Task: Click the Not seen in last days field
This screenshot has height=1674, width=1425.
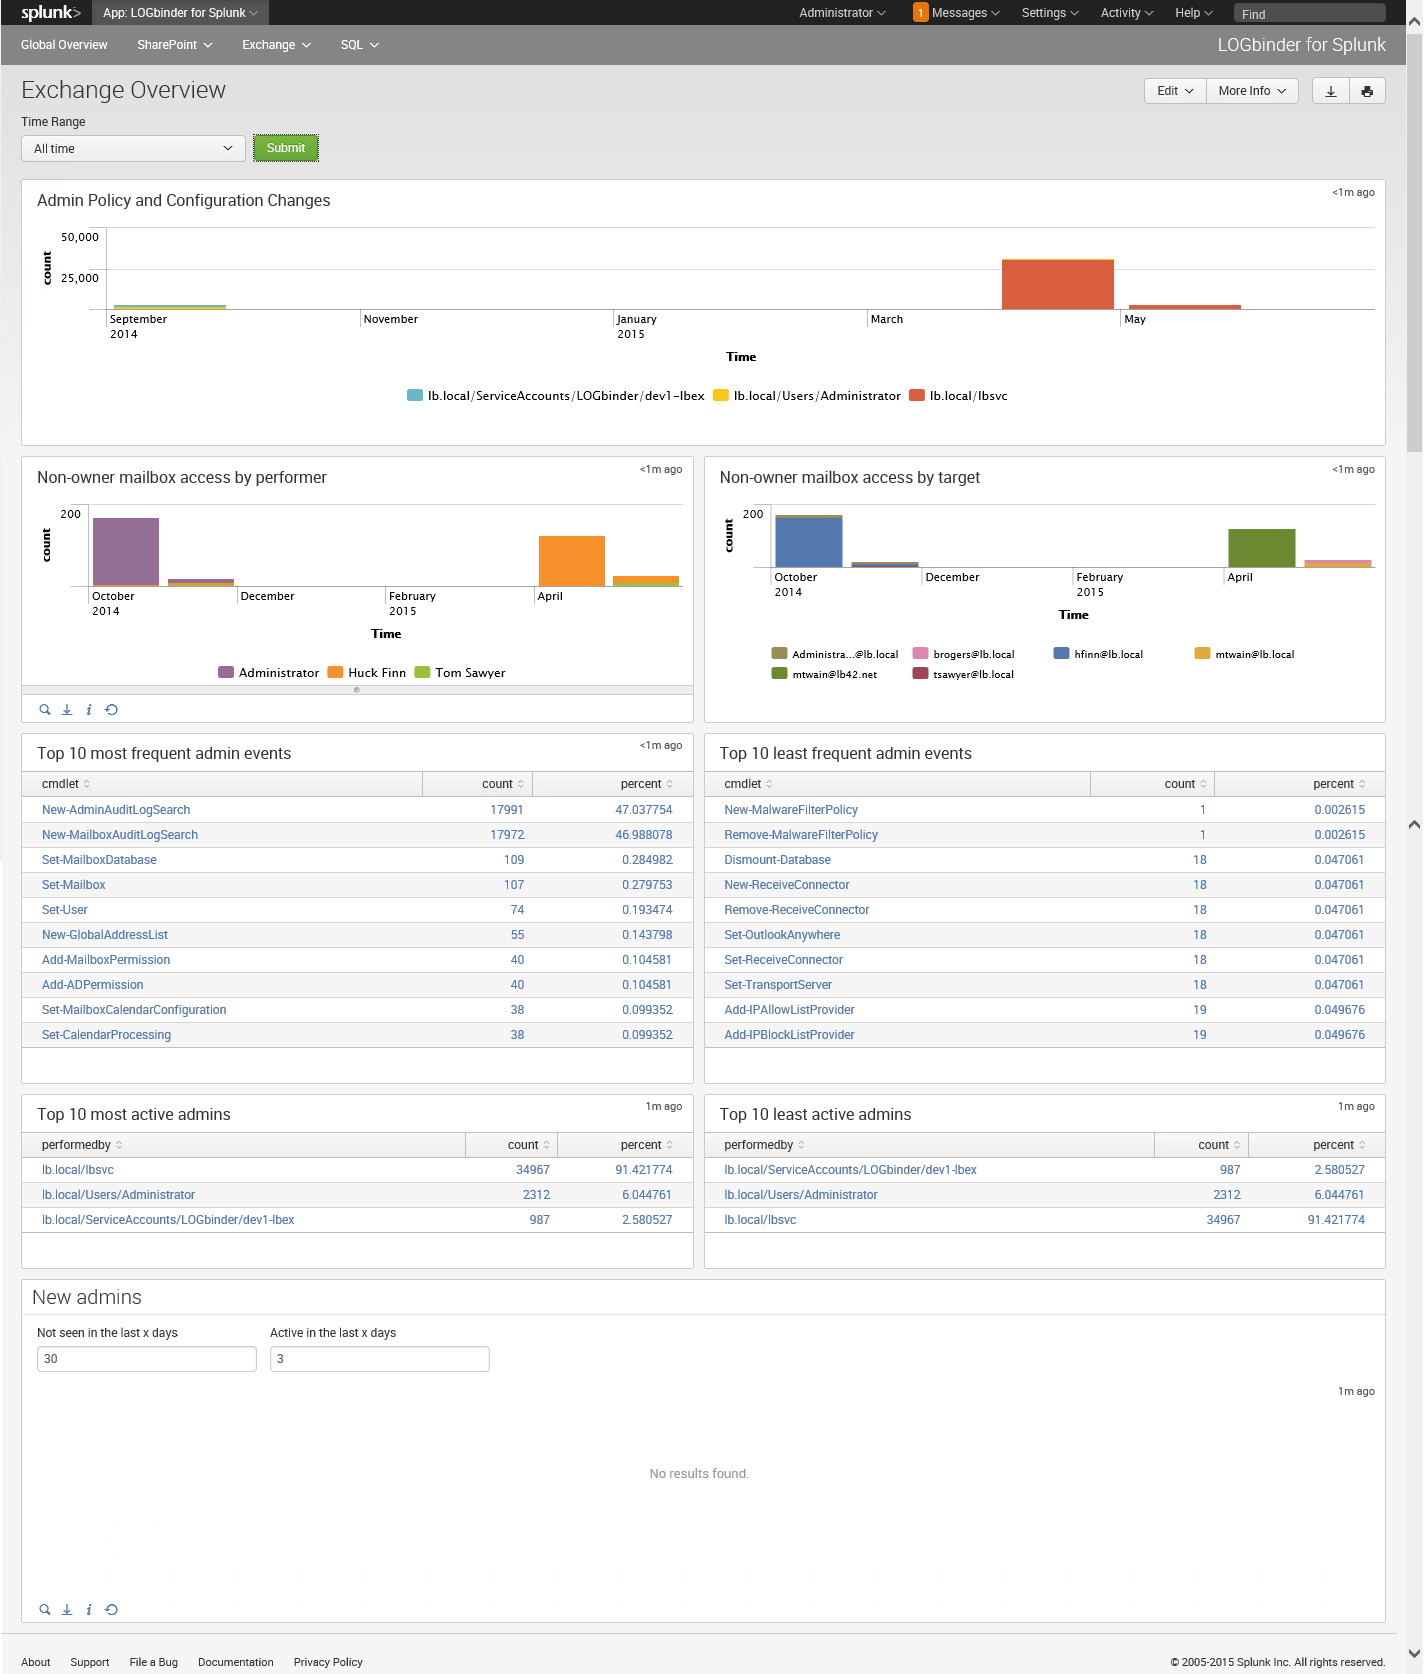Action: point(147,1359)
